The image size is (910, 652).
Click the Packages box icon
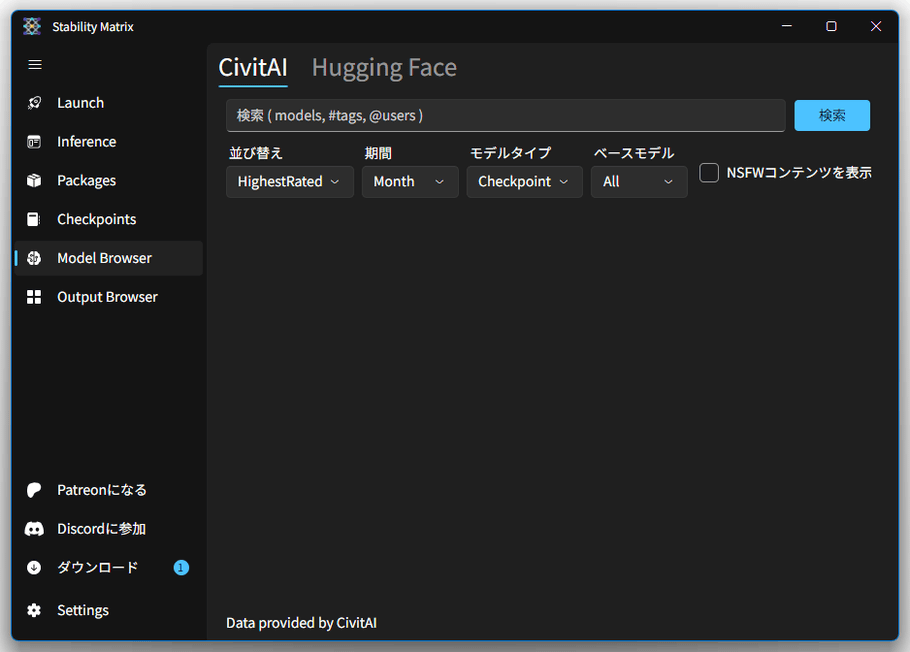[34, 181]
